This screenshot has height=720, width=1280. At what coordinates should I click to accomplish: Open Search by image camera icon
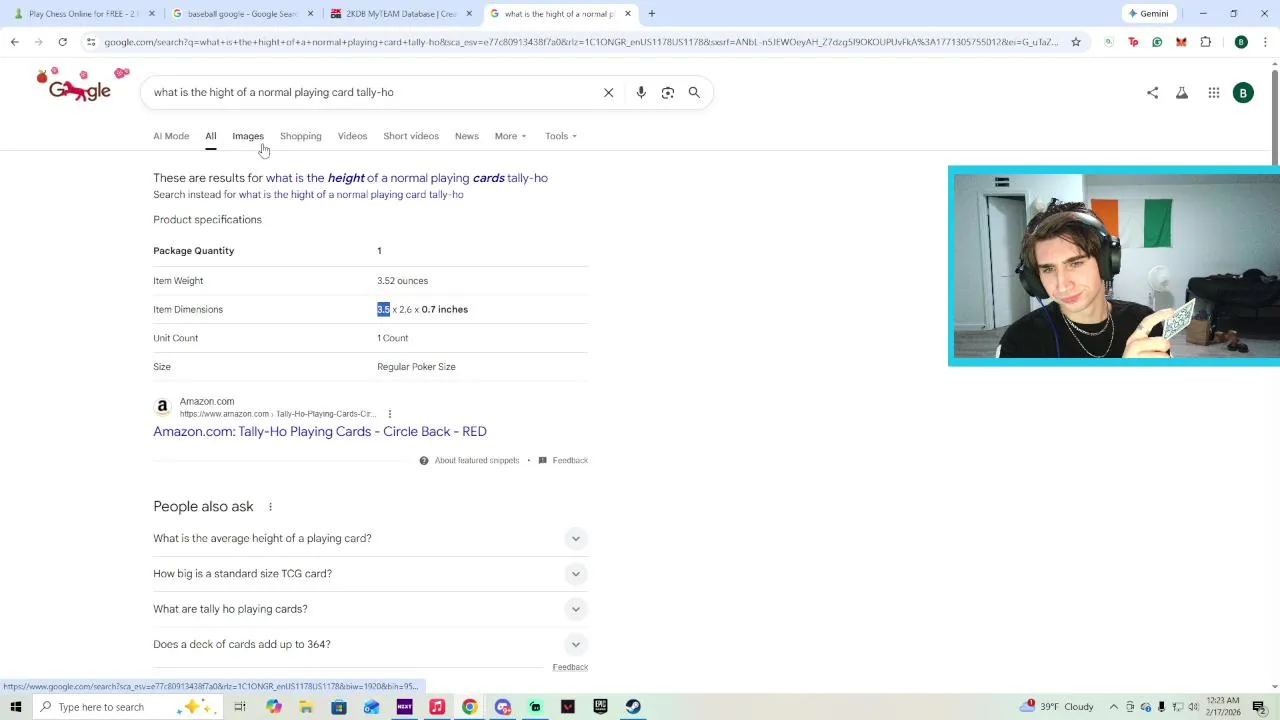[x=668, y=92]
